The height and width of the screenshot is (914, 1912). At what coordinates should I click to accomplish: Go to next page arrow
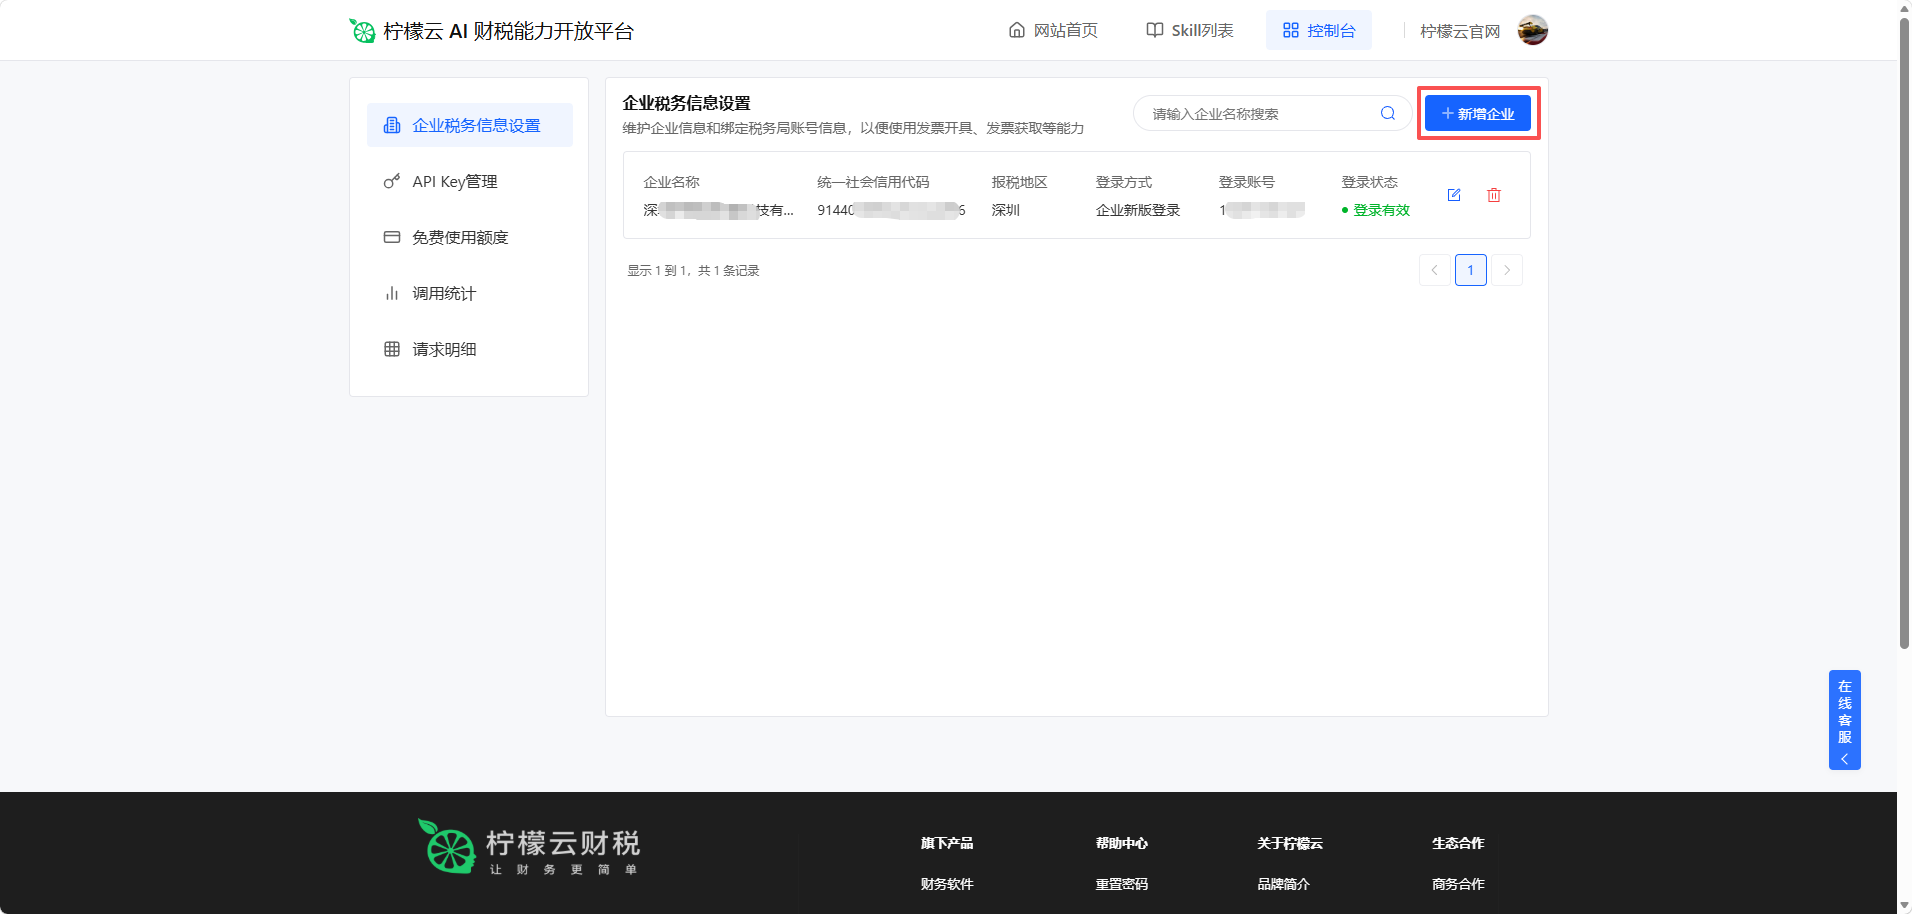(x=1507, y=270)
